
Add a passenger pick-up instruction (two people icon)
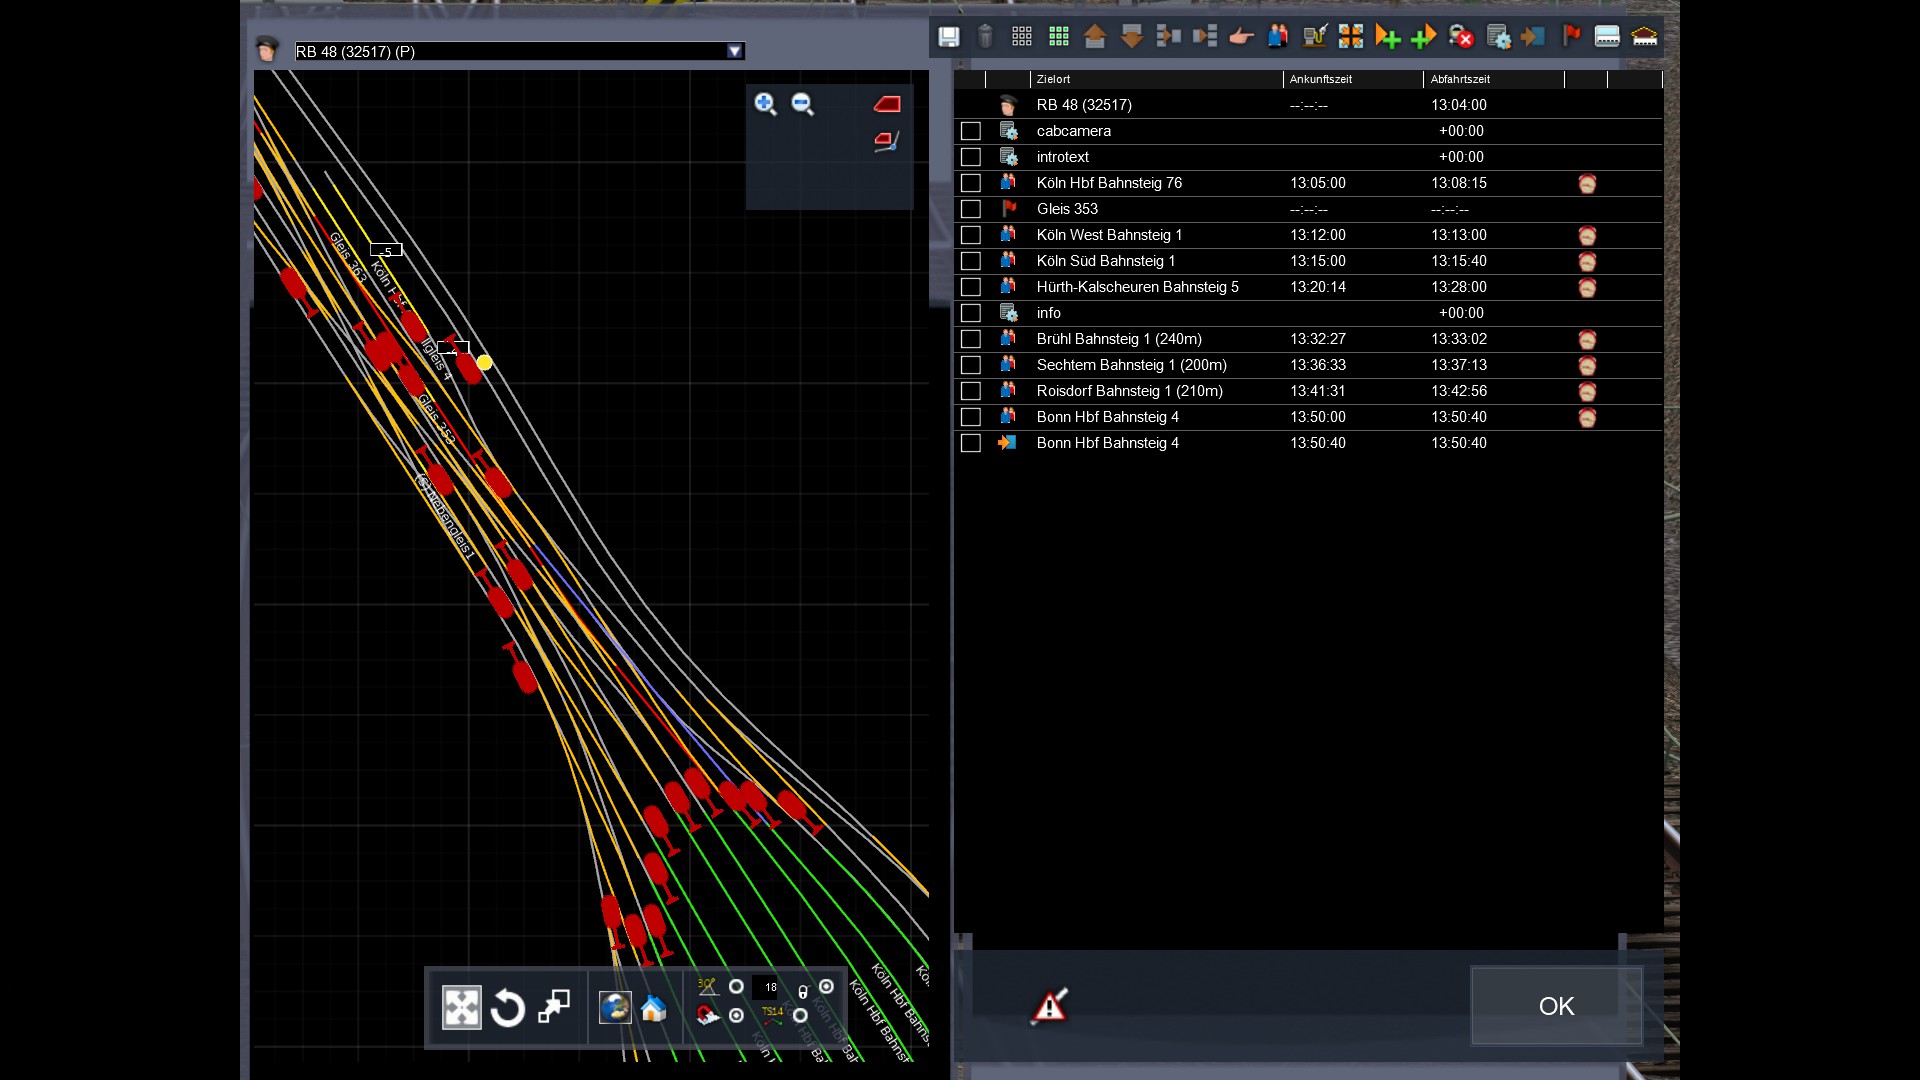click(1278, 37)
